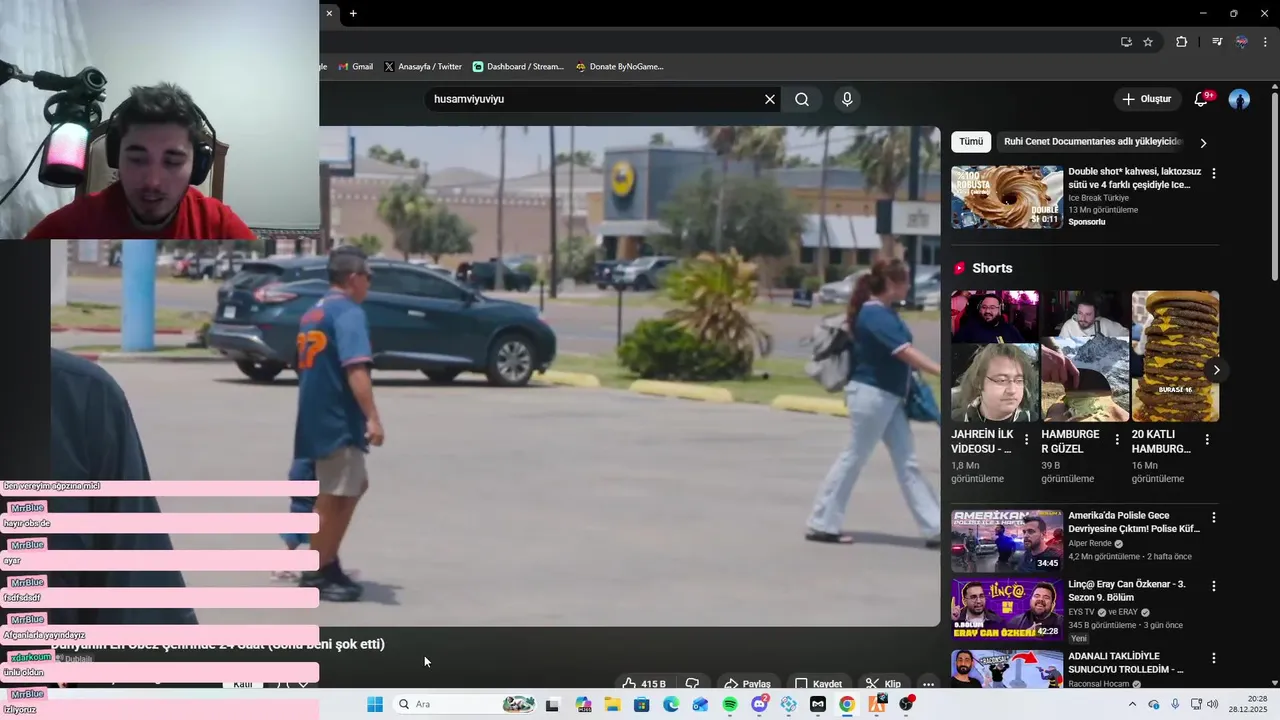The width and height of the screenshot is (1280, 720).
Task: Open the Chrome profile icon
Action: point(1241,42)
